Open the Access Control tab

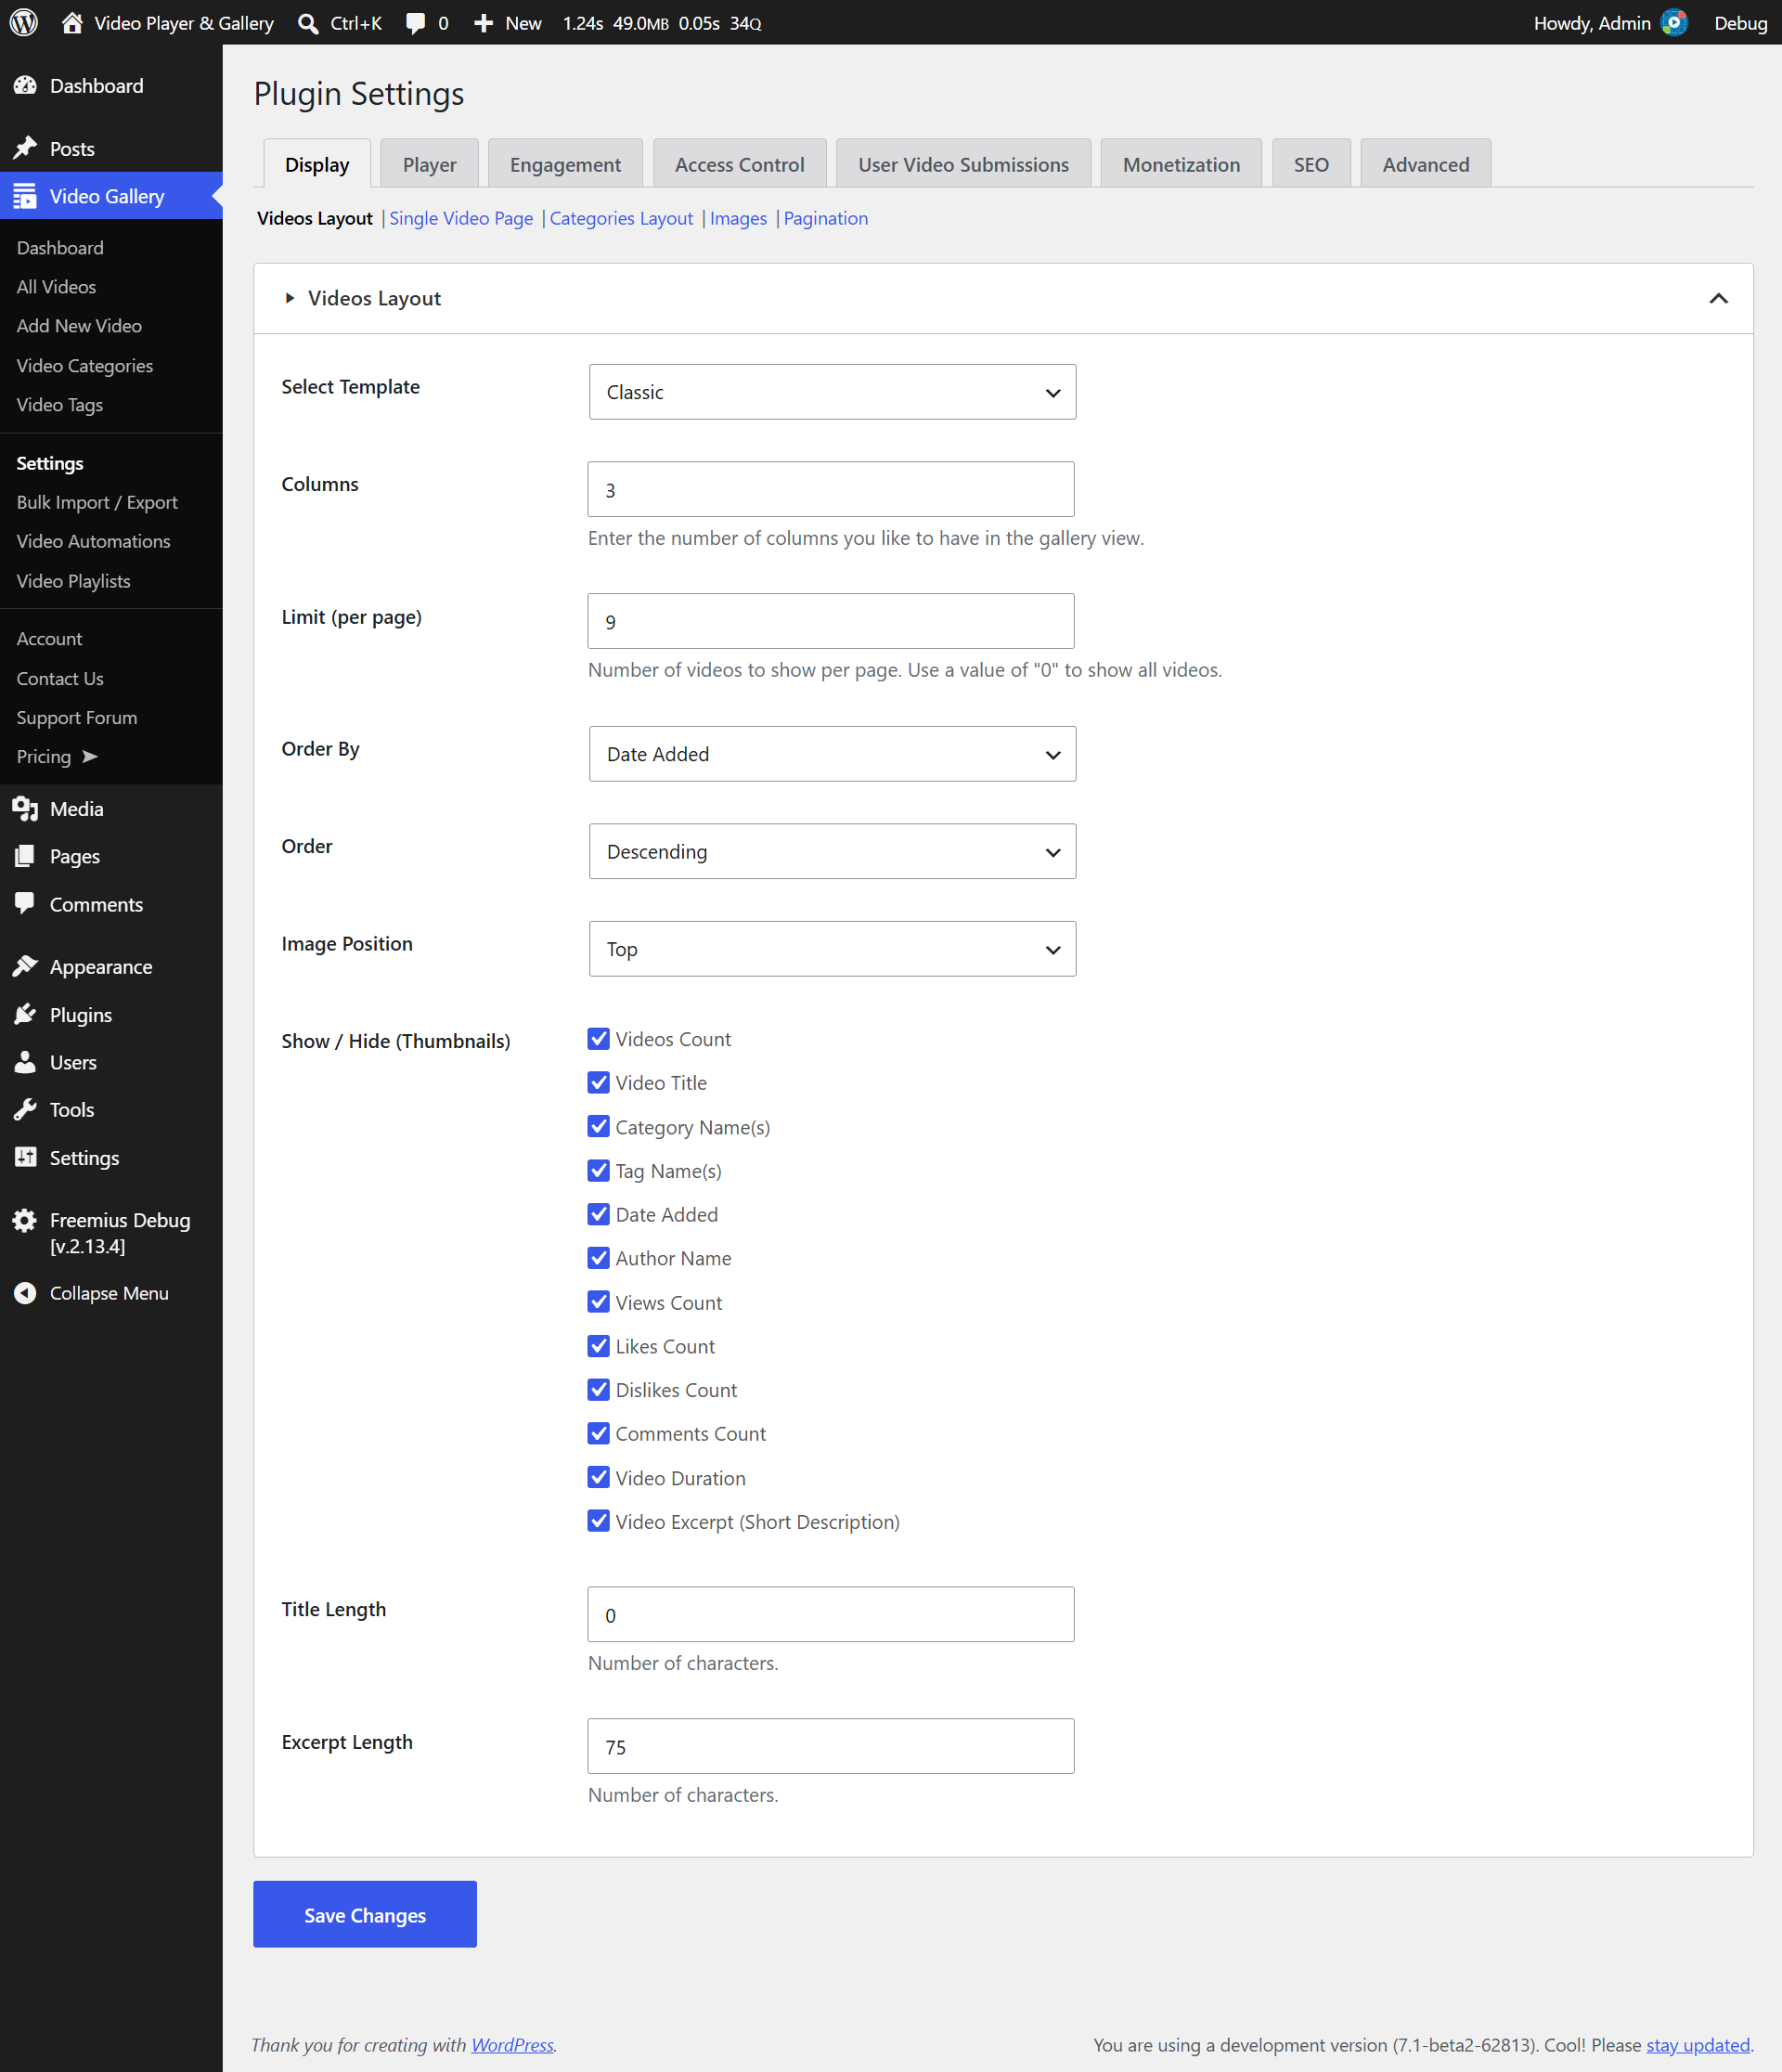[x=739, y=164]
